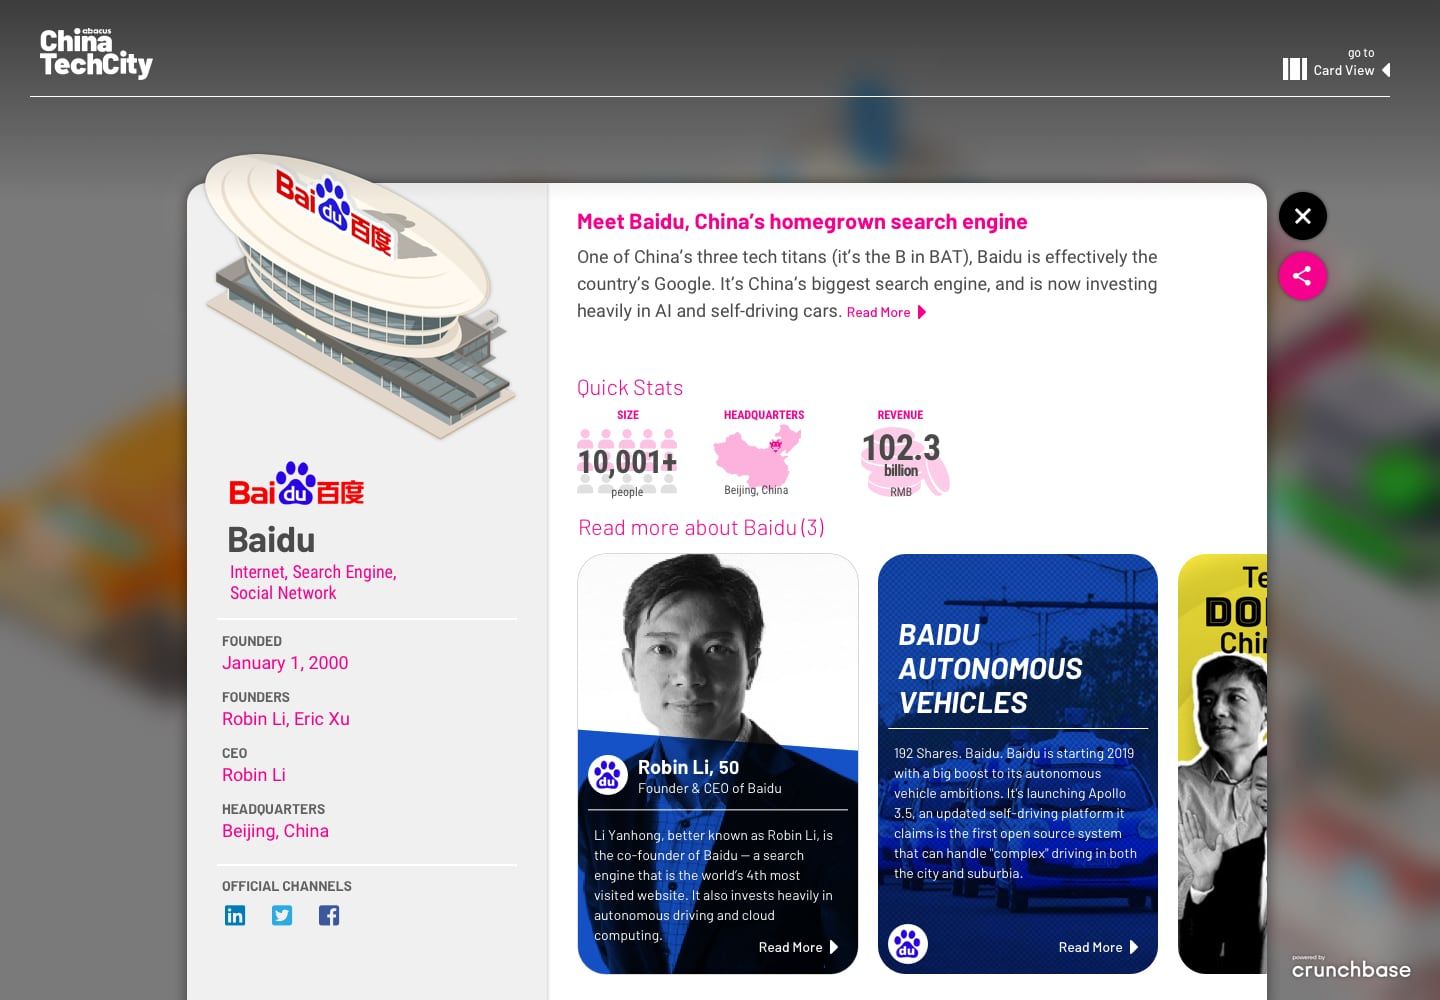The image size is (1440, 1000).
Task: Open Baidu's Facebook channel
Action: [x=329, y=915]
